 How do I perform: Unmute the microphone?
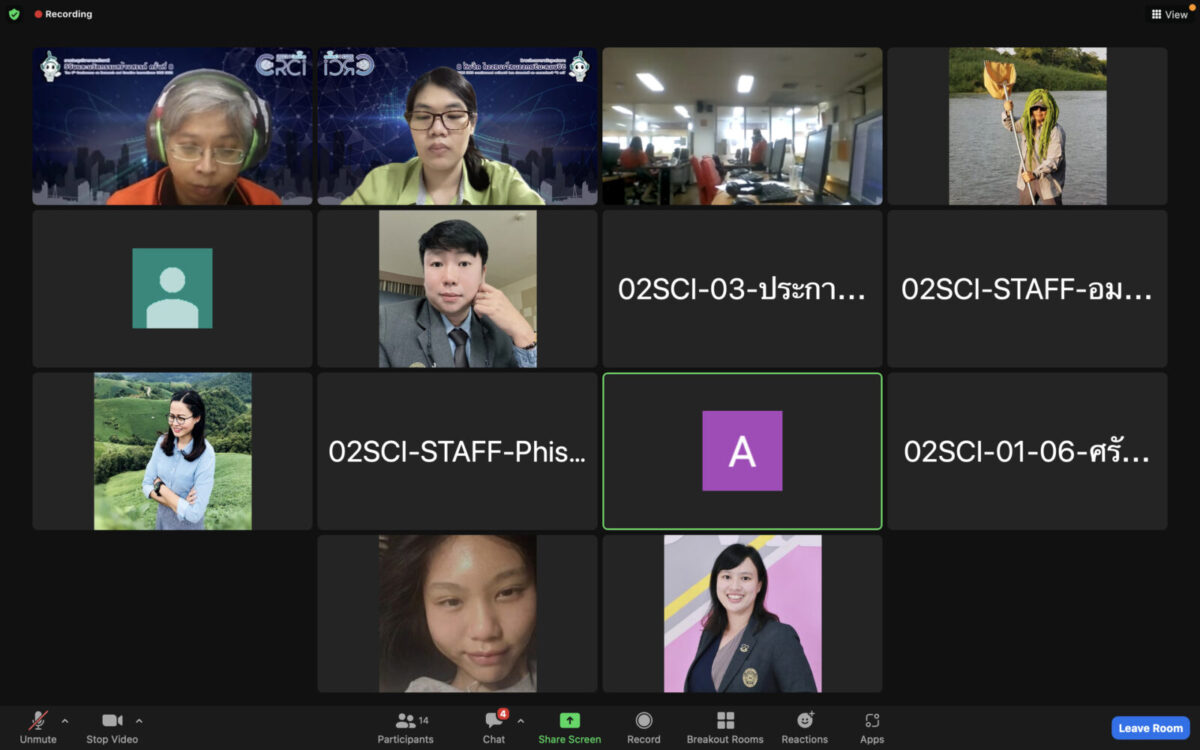tap(38, 726)
